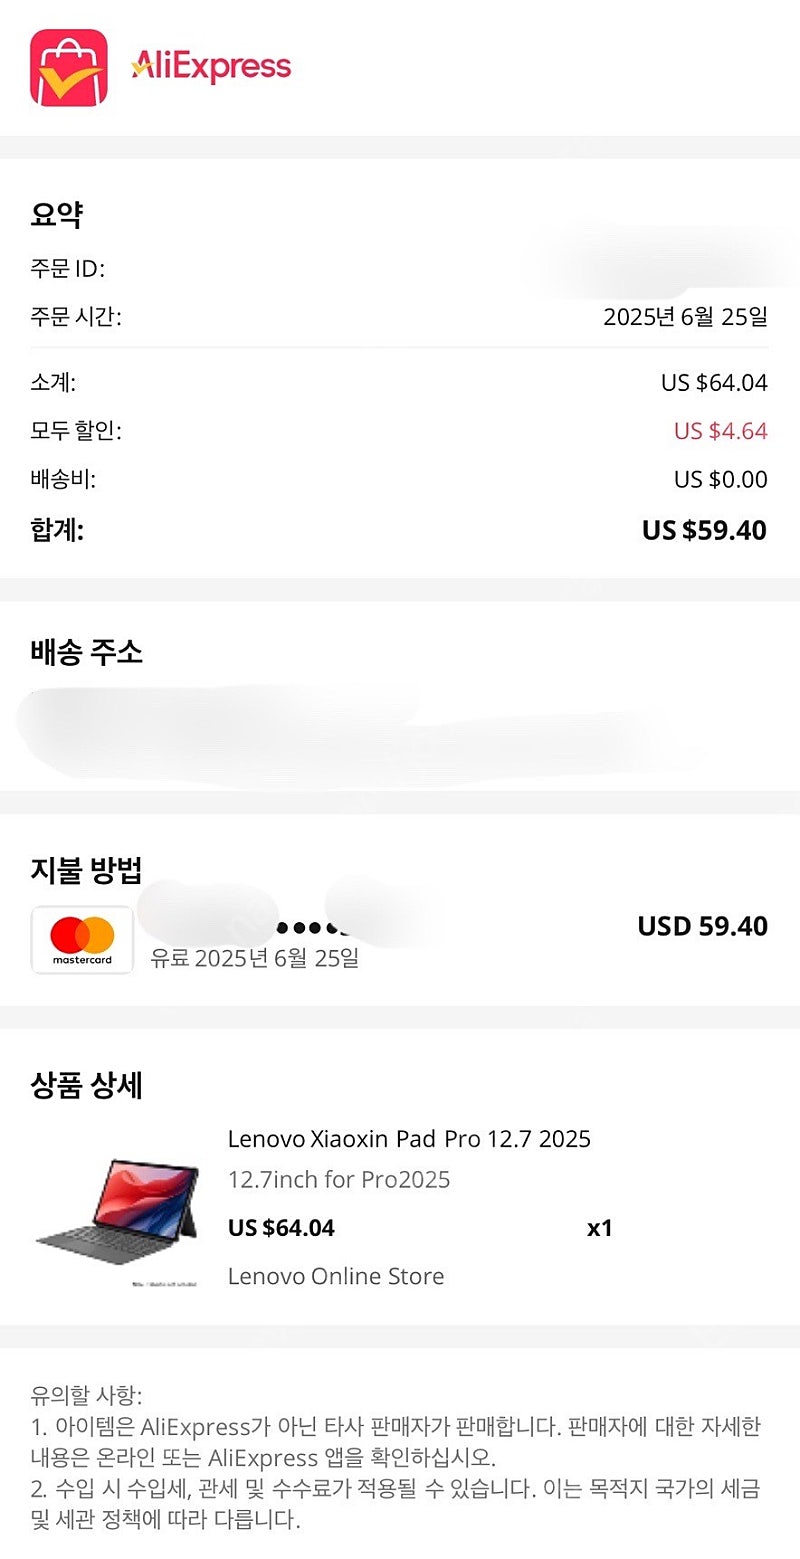Image resolution: width=800 pixels, height=1559 pixels.
Task: Click the AliExpress shopping bag icon
Action: pos(69,68)
